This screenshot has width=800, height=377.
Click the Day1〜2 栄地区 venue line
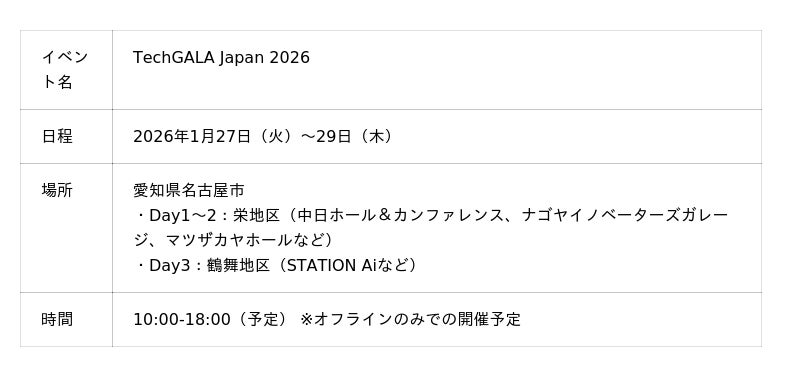(x=431, y=215)
